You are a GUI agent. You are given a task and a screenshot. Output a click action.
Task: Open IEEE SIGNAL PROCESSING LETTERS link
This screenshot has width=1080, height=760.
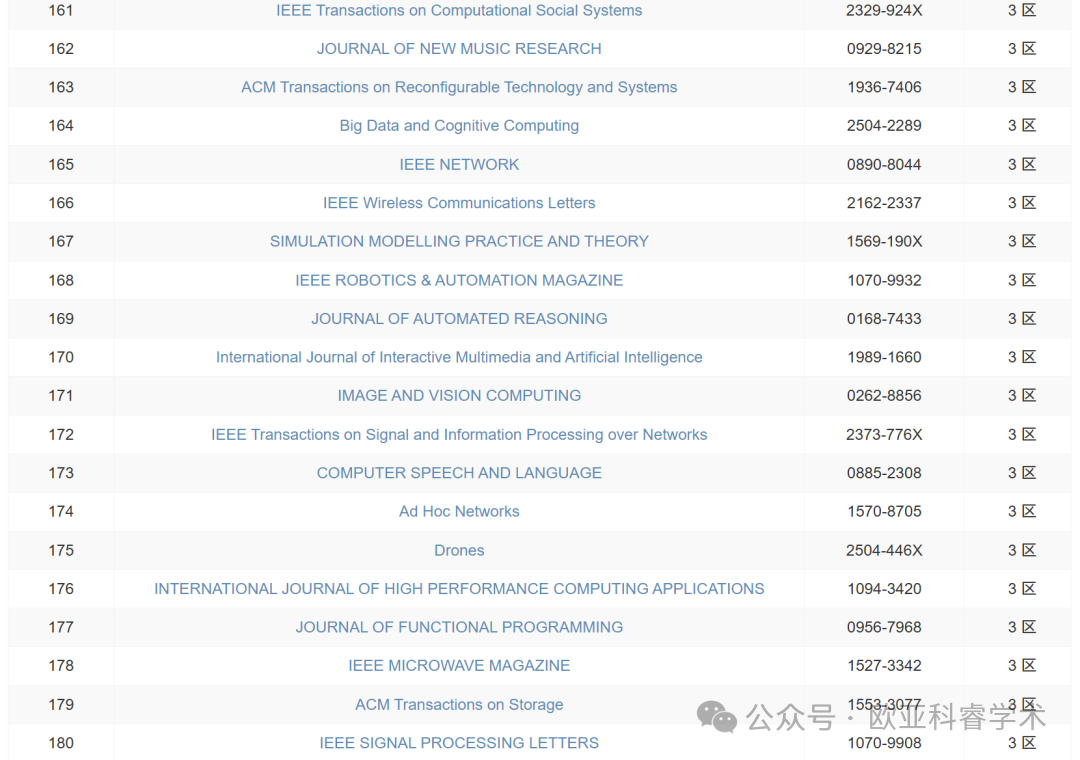point(459,743)
